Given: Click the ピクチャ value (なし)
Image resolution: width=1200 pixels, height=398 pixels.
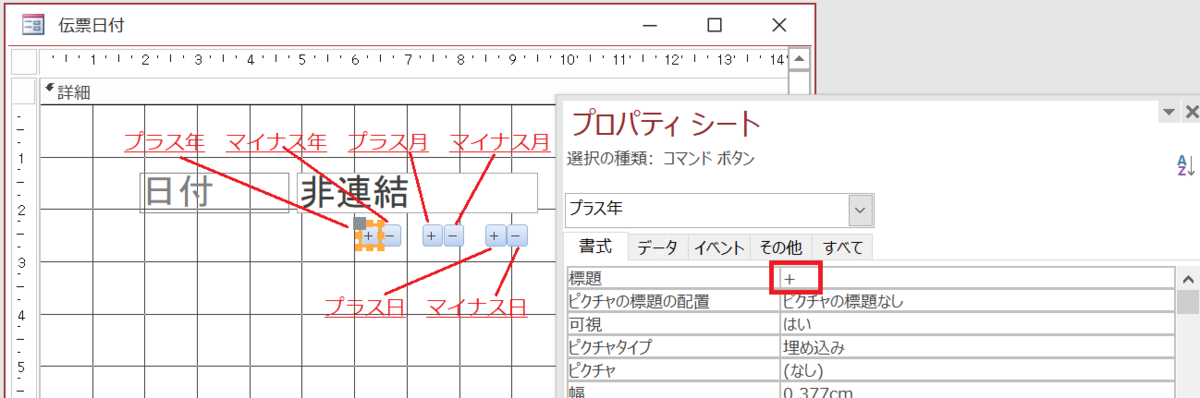Looking at the screenshot, I should (976, 372).
